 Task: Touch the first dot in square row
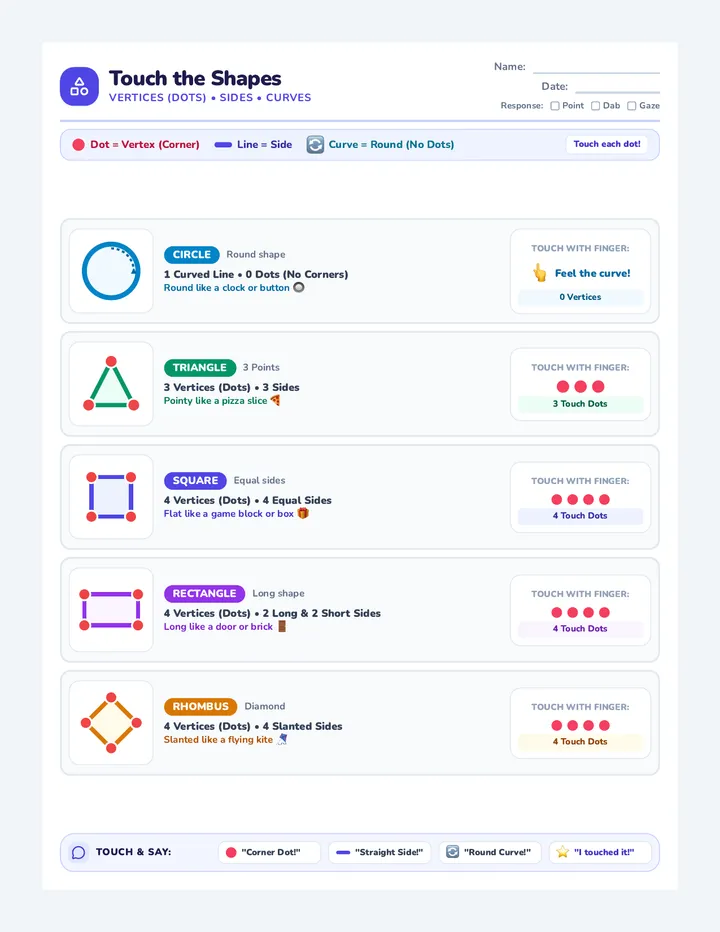point(556,499)
